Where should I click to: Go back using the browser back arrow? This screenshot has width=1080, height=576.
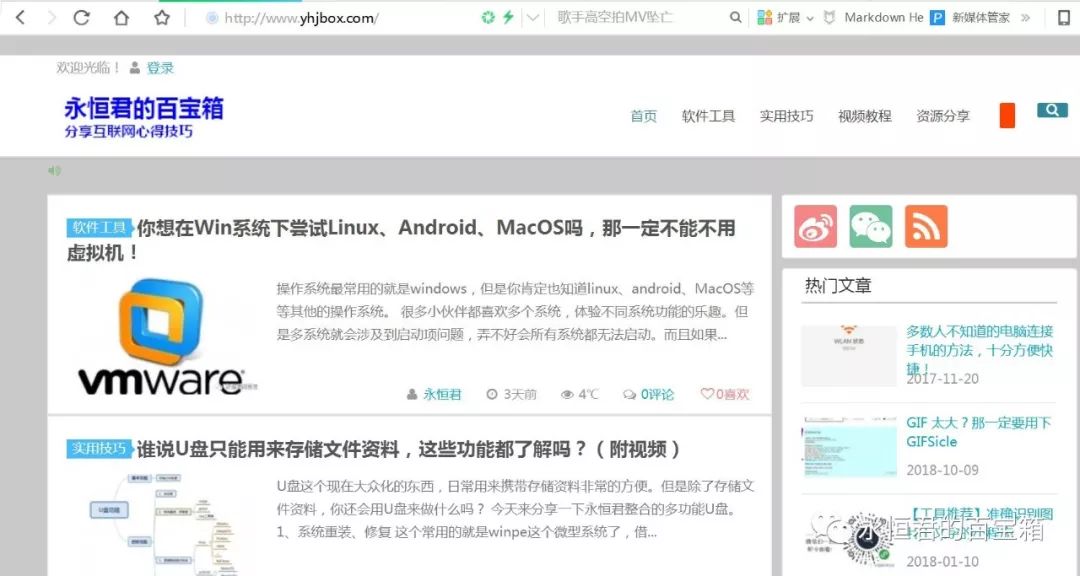pyautogui.click(x=20, y=18)
